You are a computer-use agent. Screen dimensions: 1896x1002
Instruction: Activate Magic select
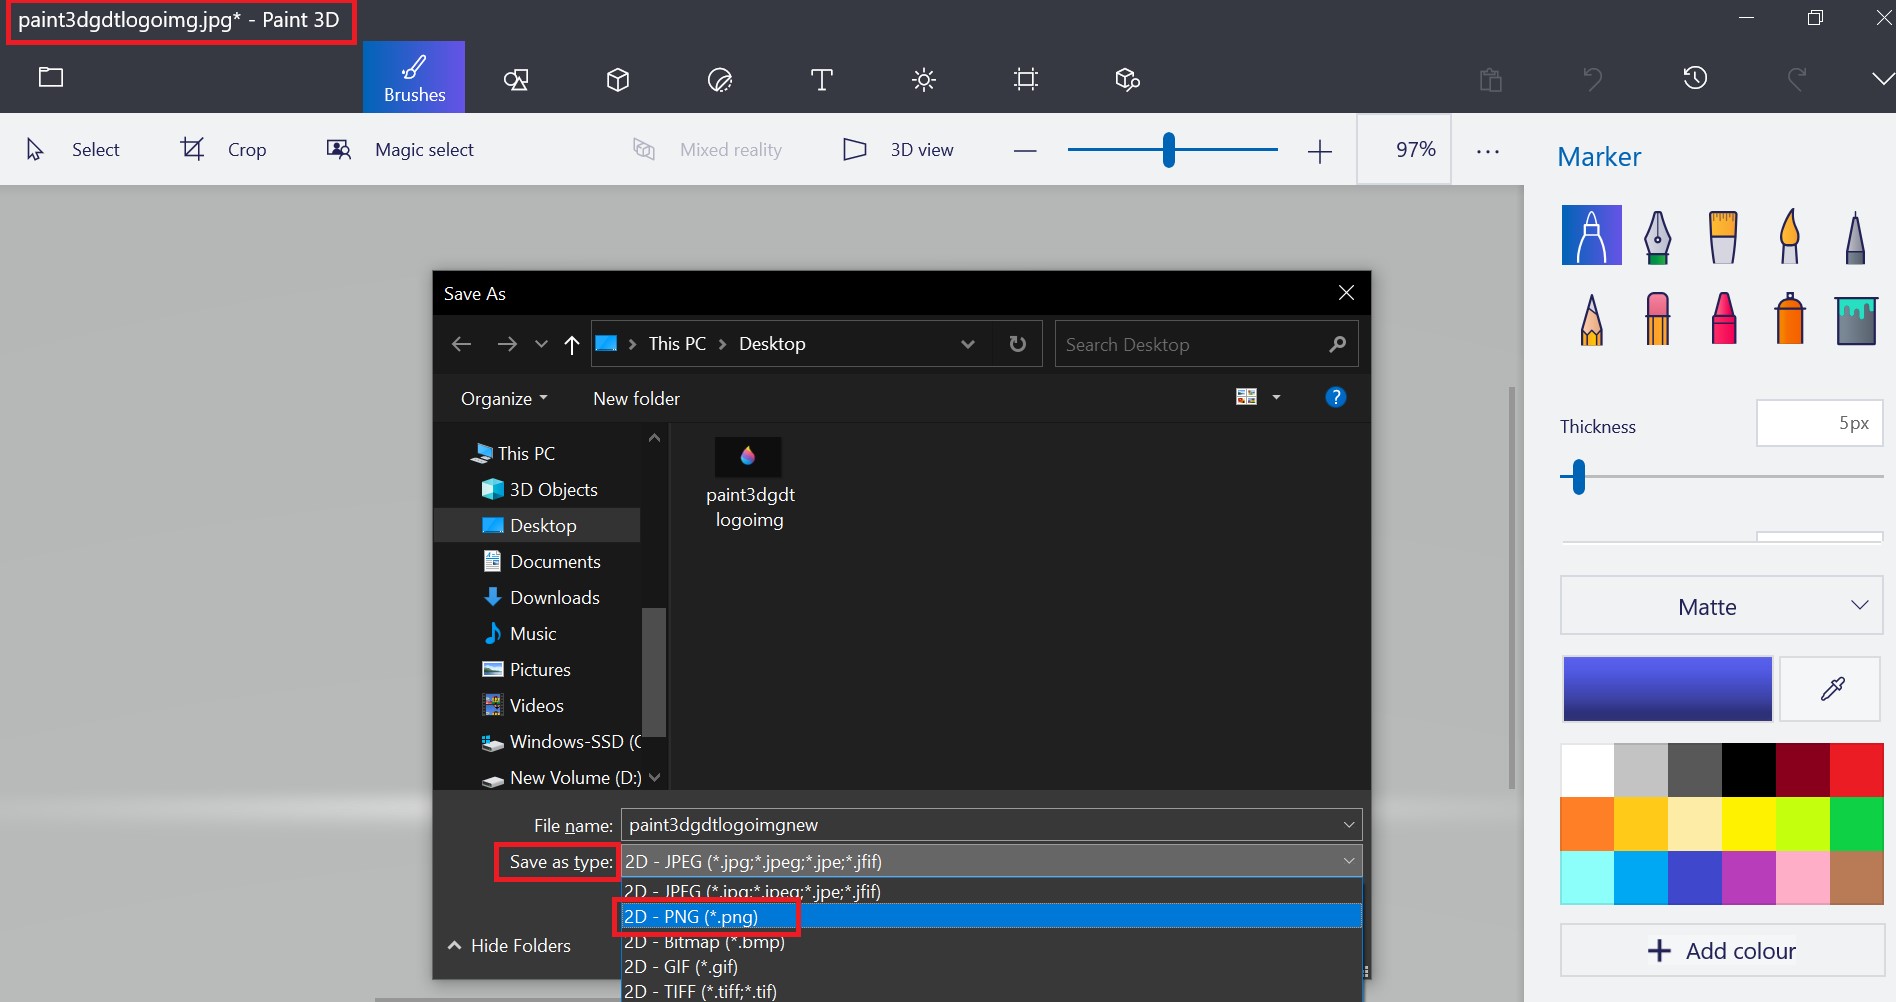(400, 149)
